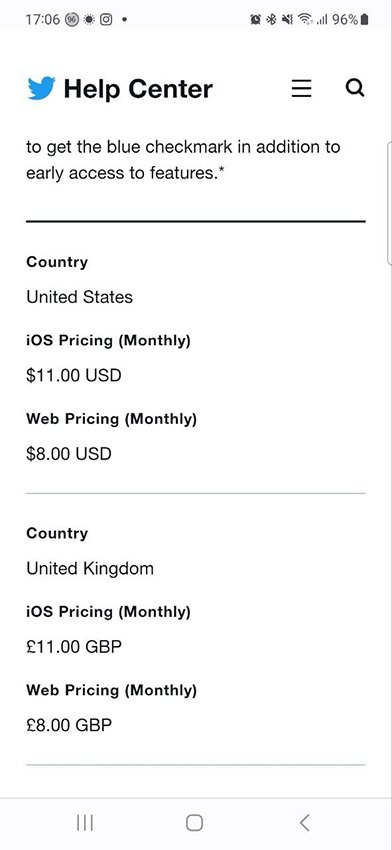392x850 pixels.
Task: Tap the battery indicator in status bar
Action: (364, 20)
